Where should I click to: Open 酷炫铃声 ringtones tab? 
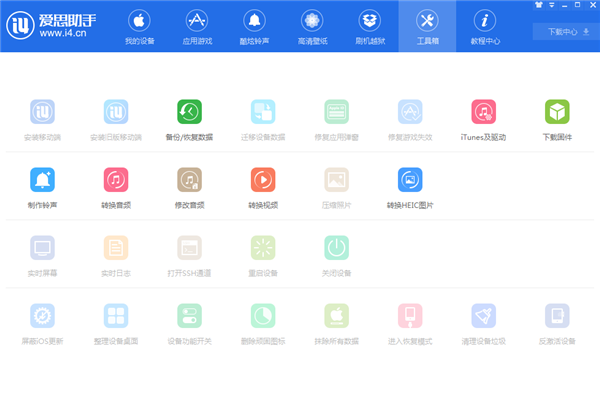(254, 27)
